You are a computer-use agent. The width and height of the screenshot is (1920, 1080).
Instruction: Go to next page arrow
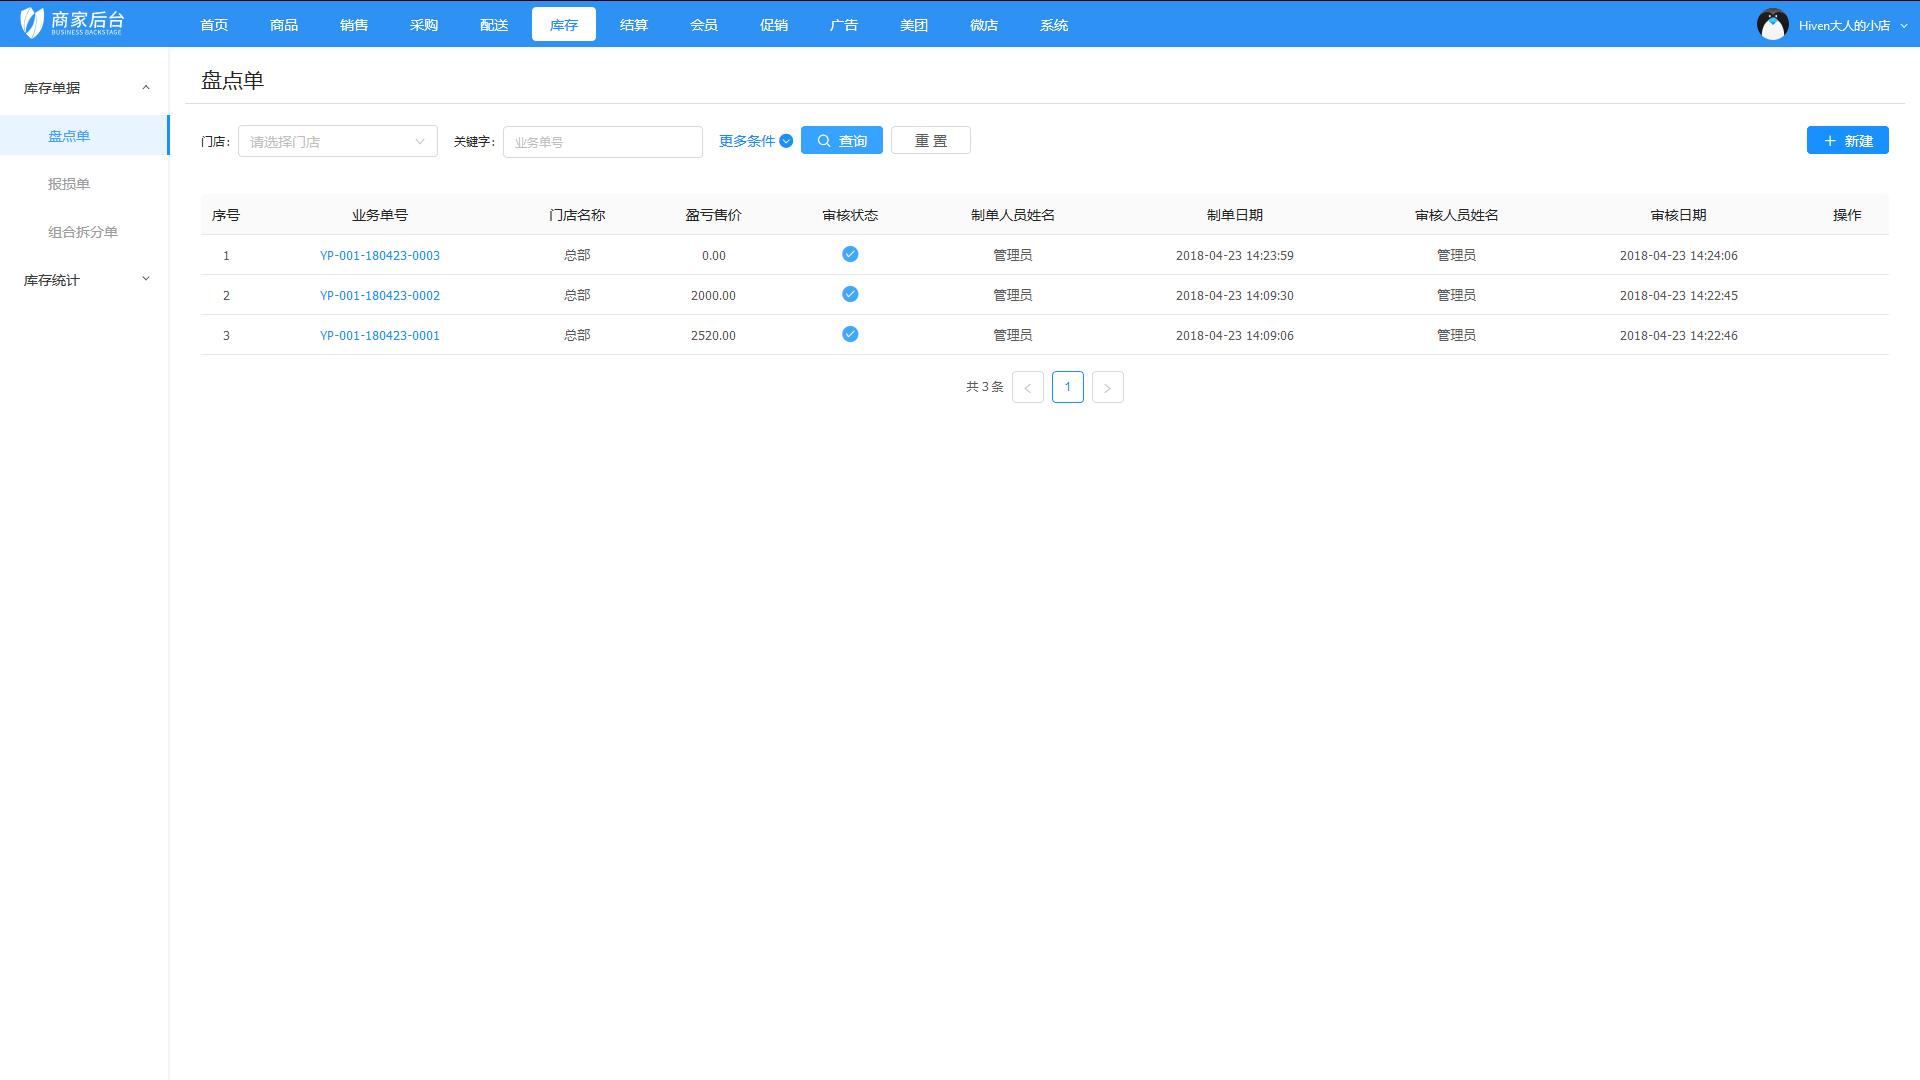1107,388
